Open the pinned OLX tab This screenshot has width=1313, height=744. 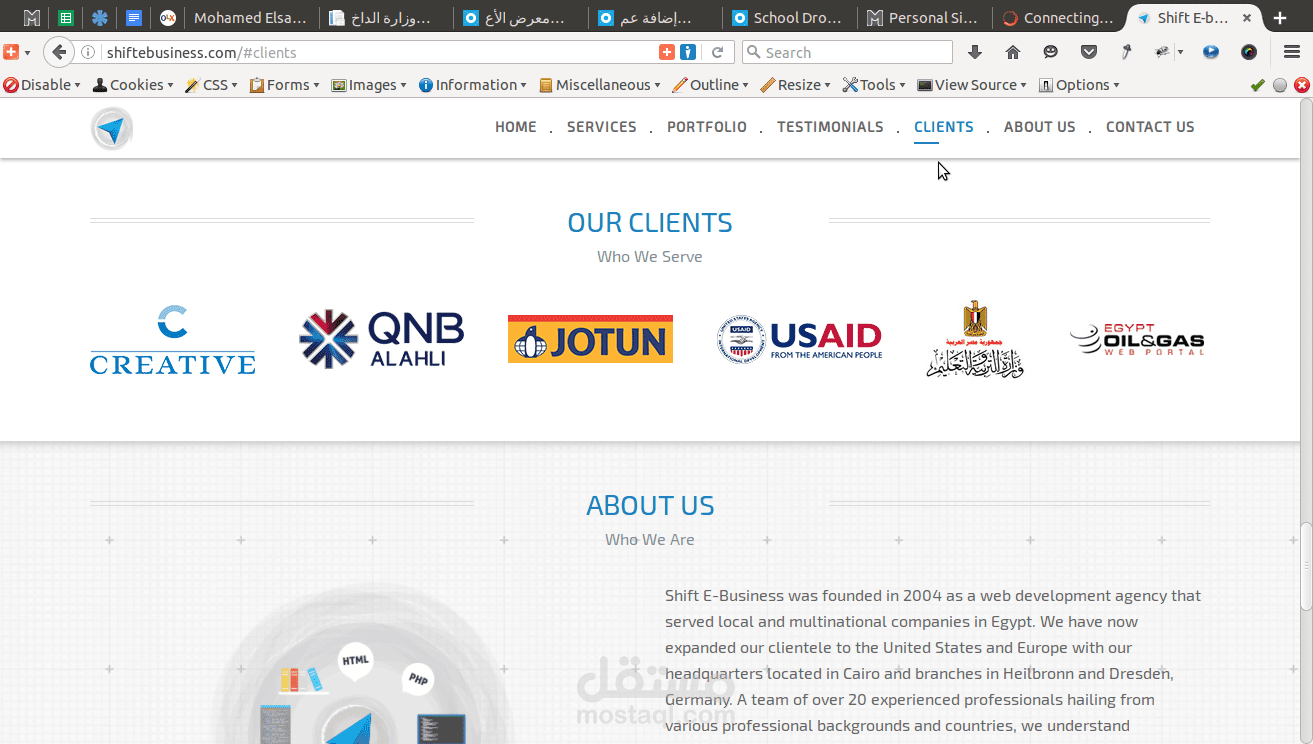[x=168, y=18]
